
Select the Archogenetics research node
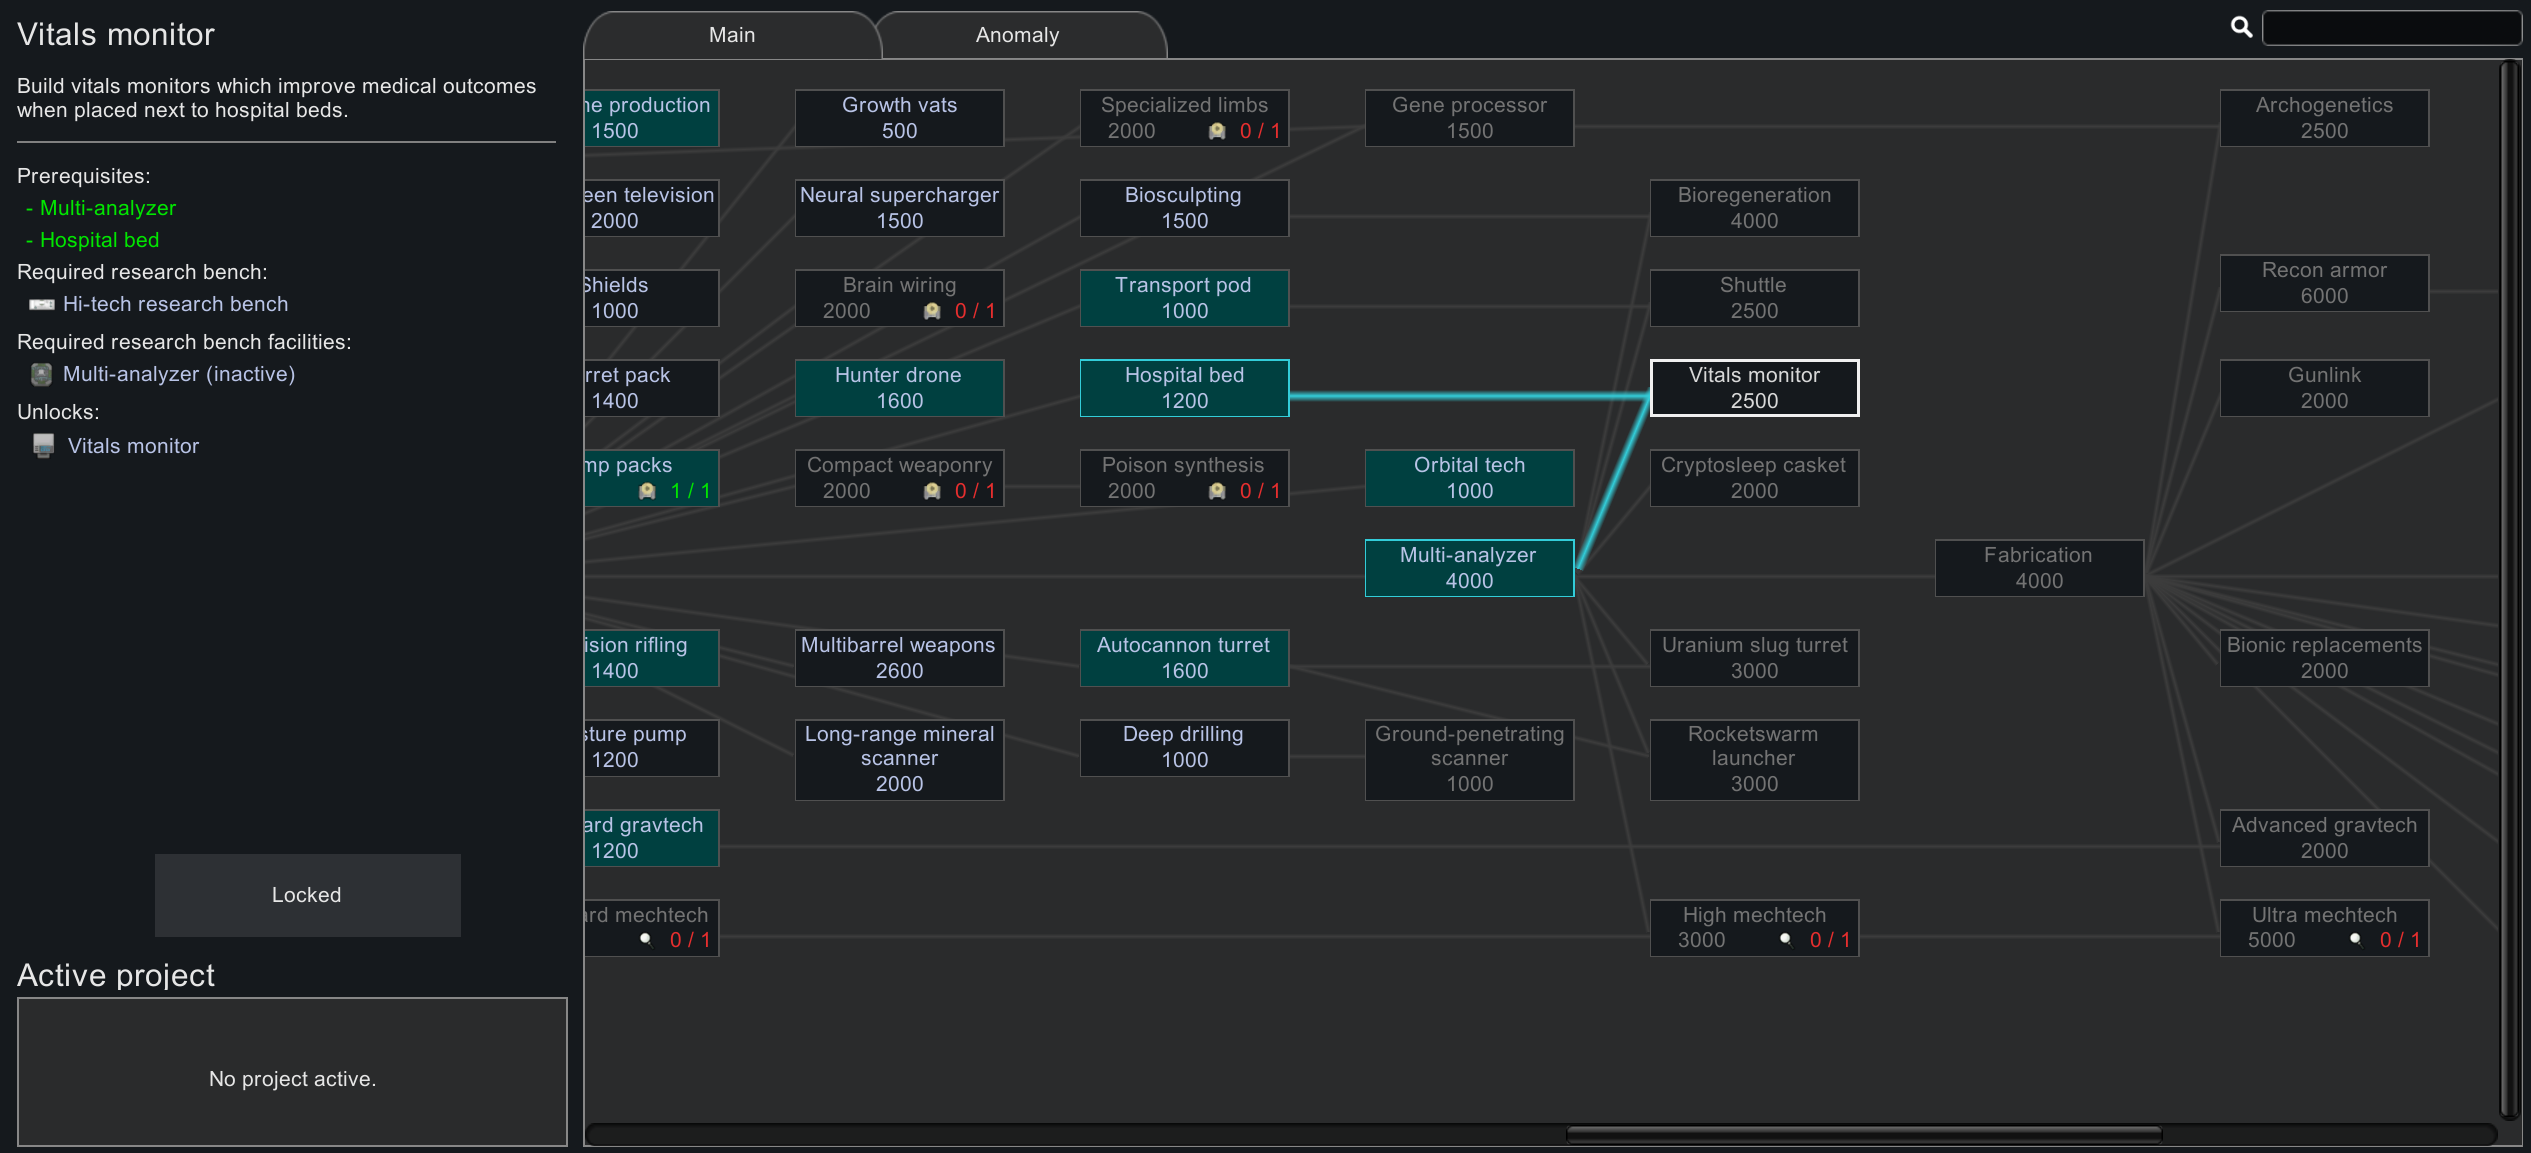pos(2324,118)
